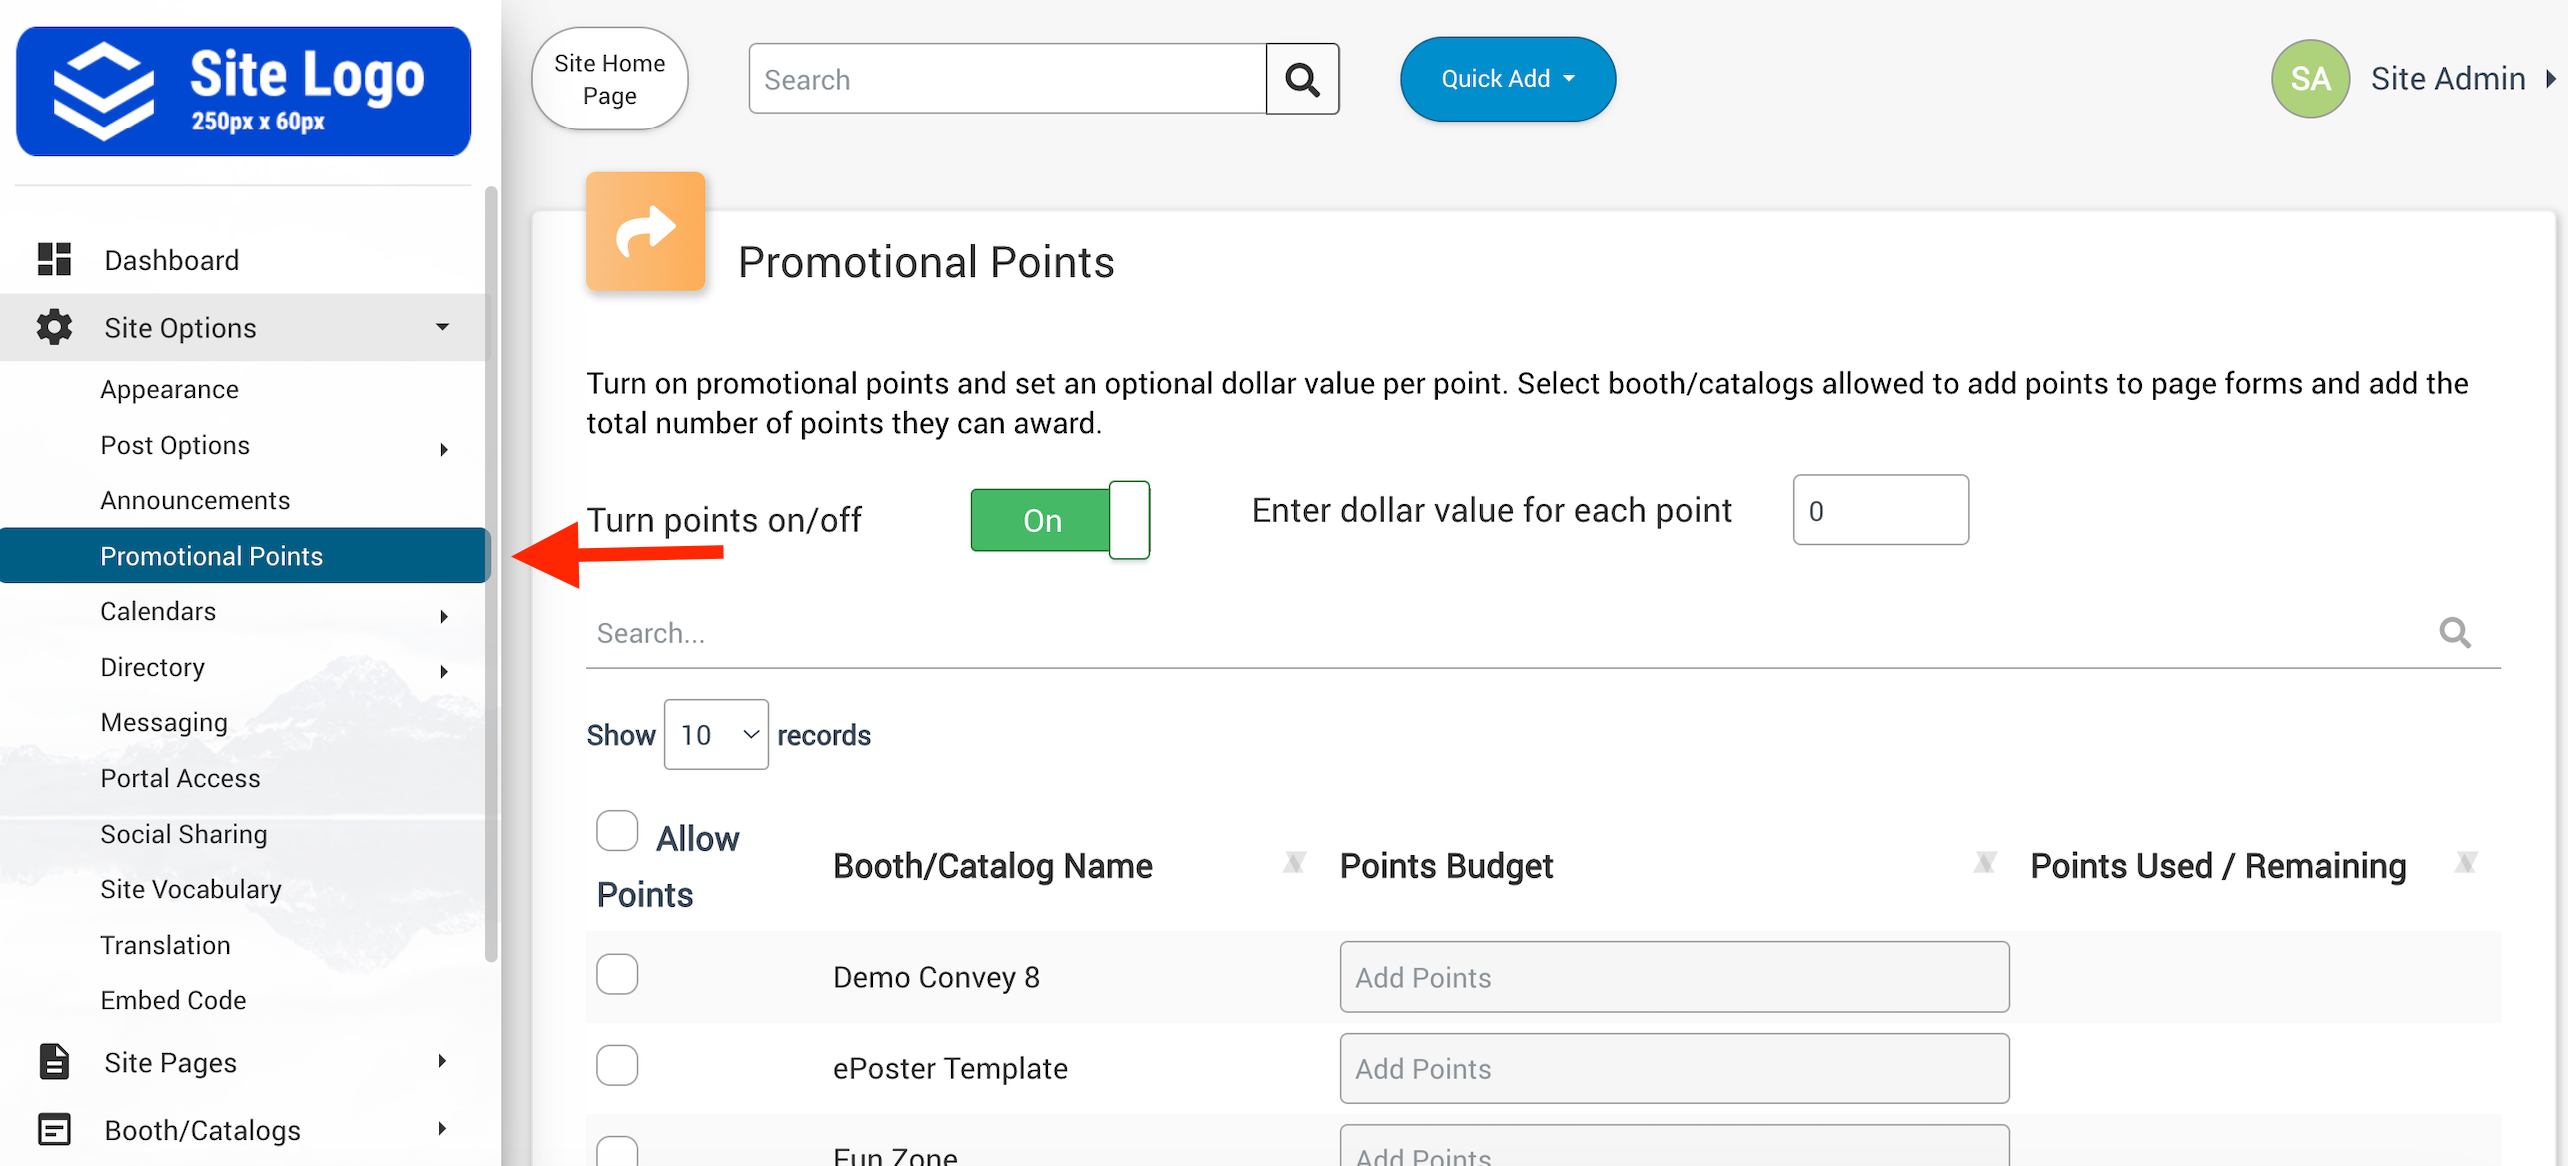Collapse the Site Options menu arrow
The image size is (2568, 1166).
coord(442,327)
